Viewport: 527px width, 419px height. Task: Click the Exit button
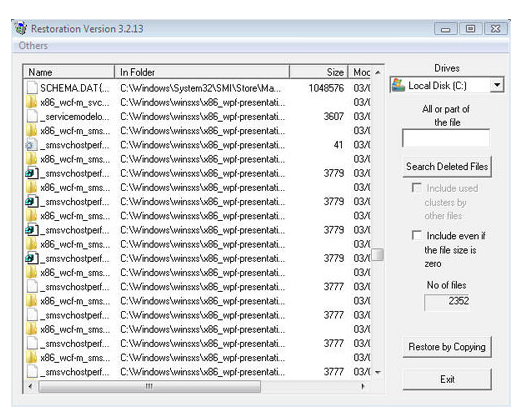(447, 379)
